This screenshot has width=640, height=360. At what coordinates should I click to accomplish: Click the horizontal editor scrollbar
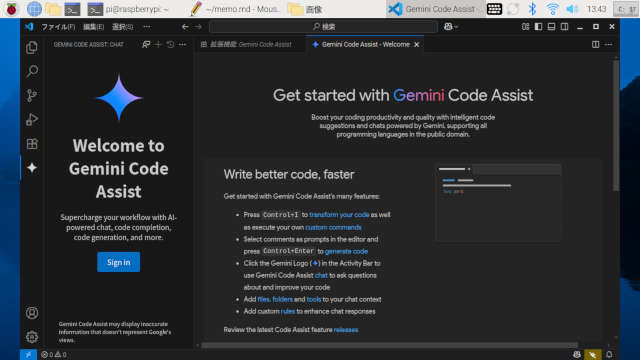(x=390, y=345)
